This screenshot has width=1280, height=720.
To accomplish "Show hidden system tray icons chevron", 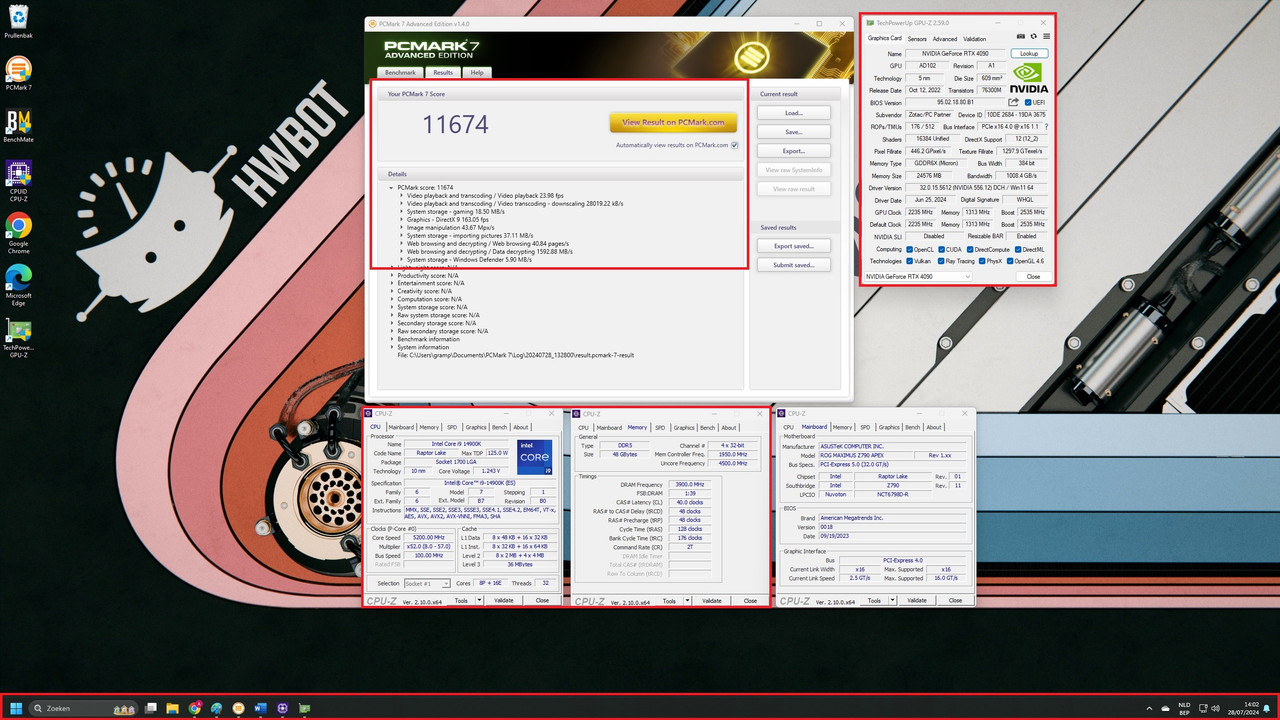I will (x=1149, y=708).
